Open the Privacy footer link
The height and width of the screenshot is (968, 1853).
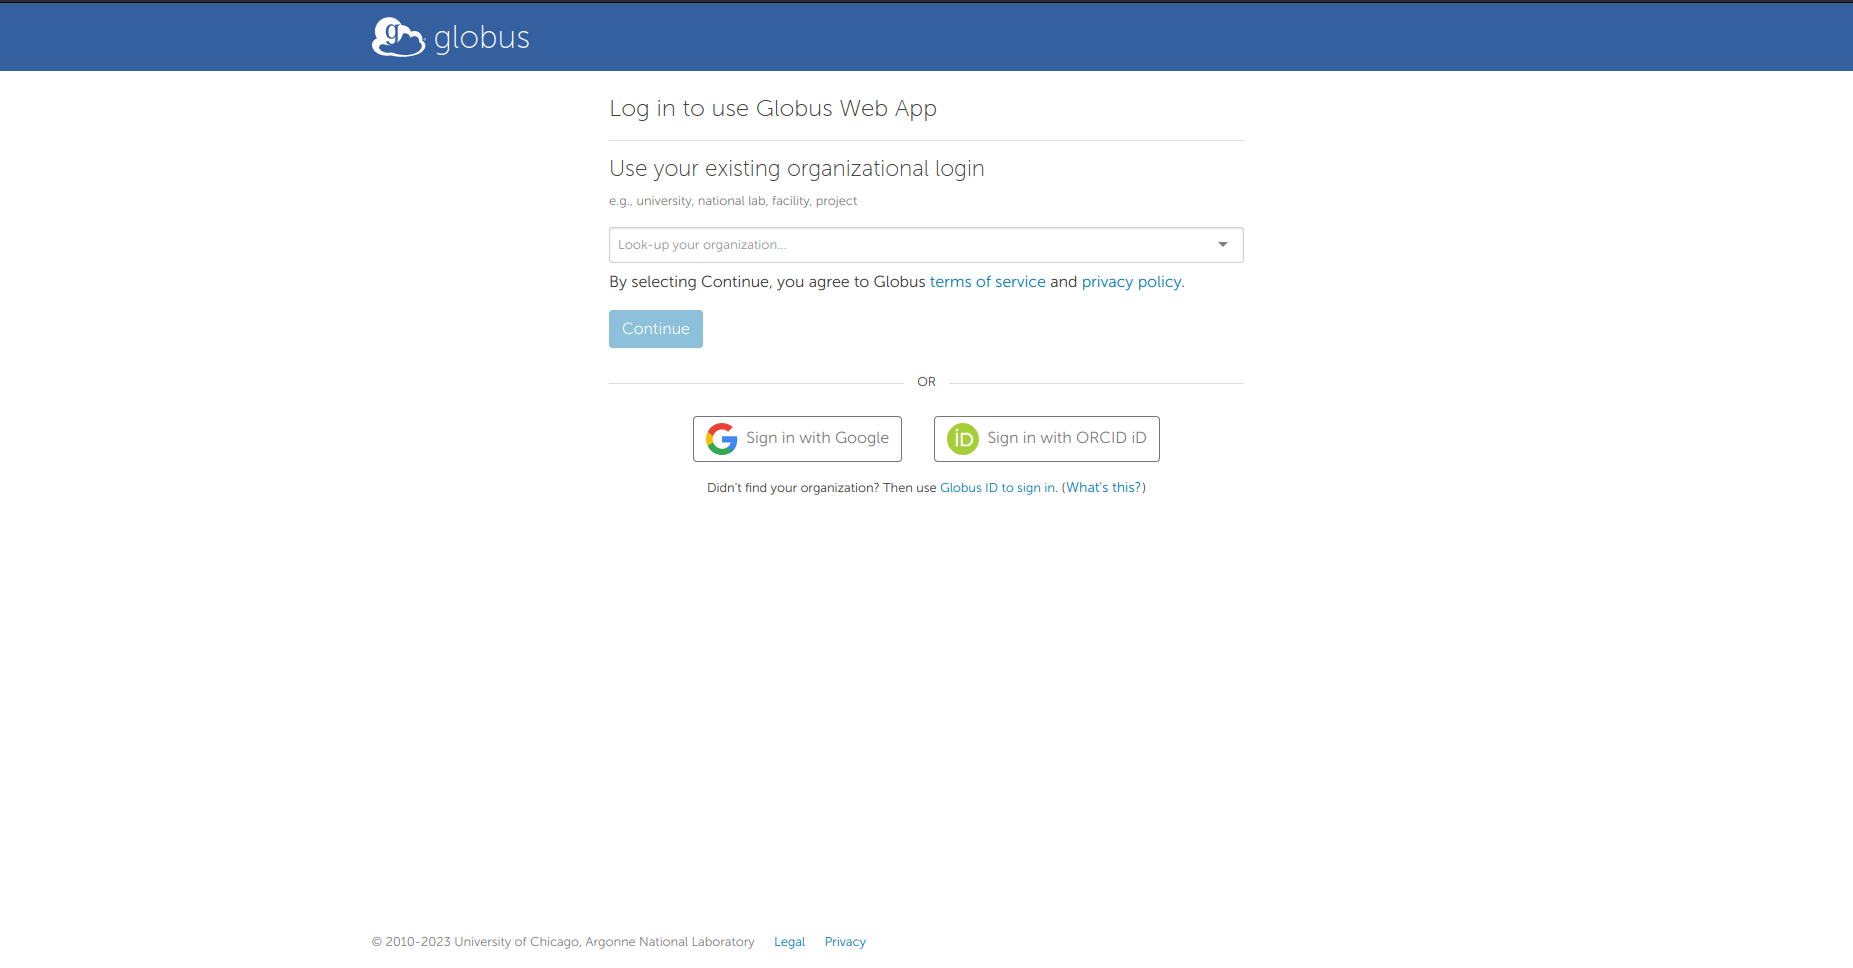(x=845, y=942)
